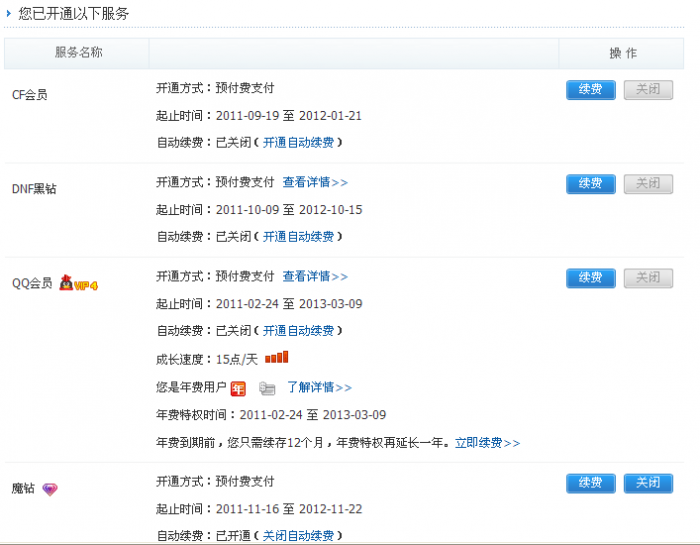Select the 魔钻 service name text
The width and height of the screenshot is (700, 545).
[x=23, y=488]
